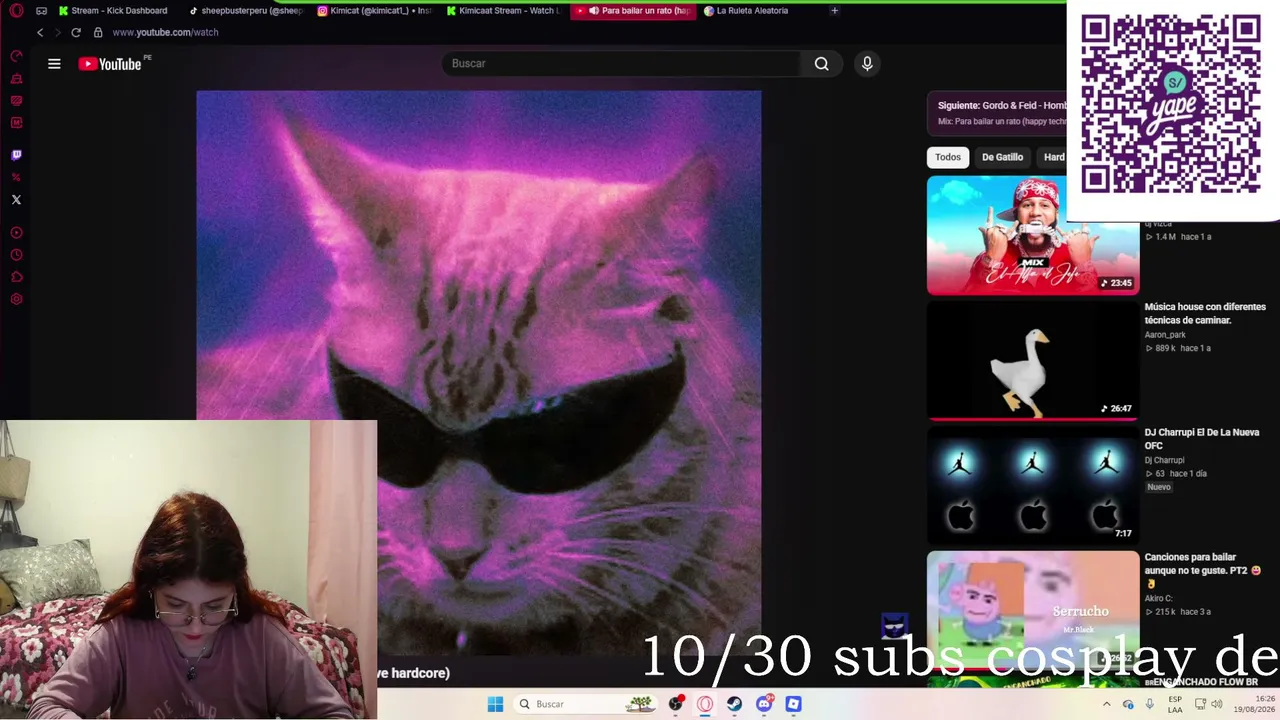This screenshot has width=1280, height=720.
Task: Open the Música house video title
Action: 1205,314
